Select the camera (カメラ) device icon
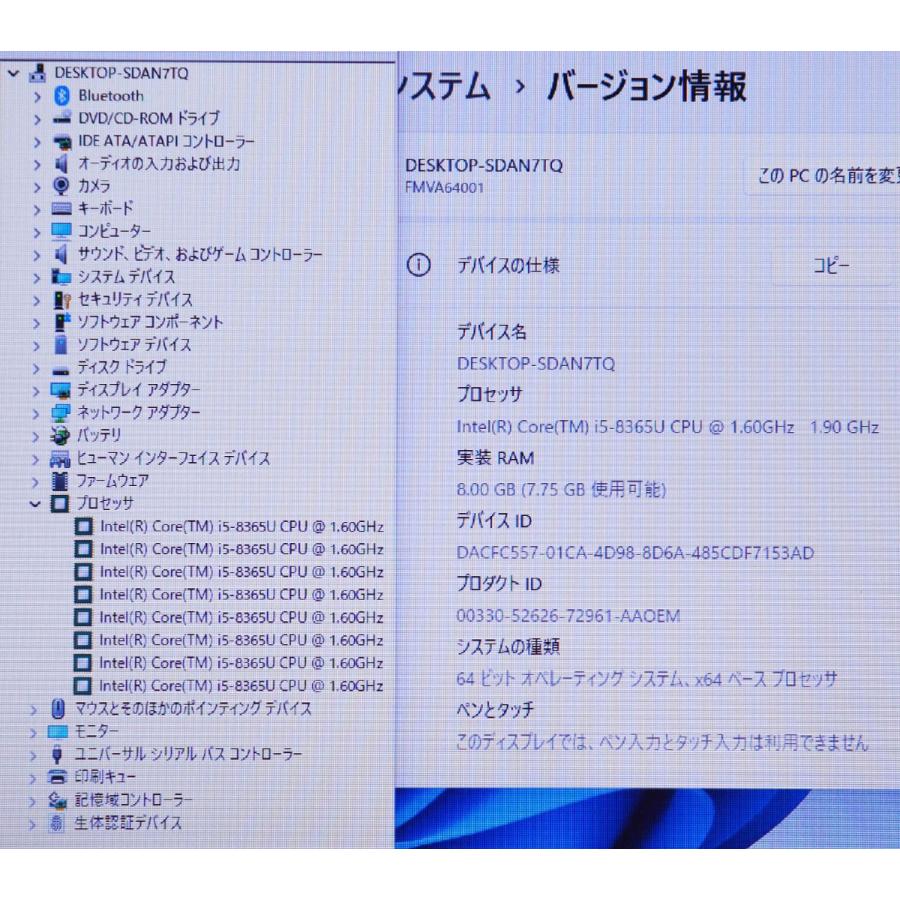900x900 pixels. pyautogui.click(x=61, y=186)
